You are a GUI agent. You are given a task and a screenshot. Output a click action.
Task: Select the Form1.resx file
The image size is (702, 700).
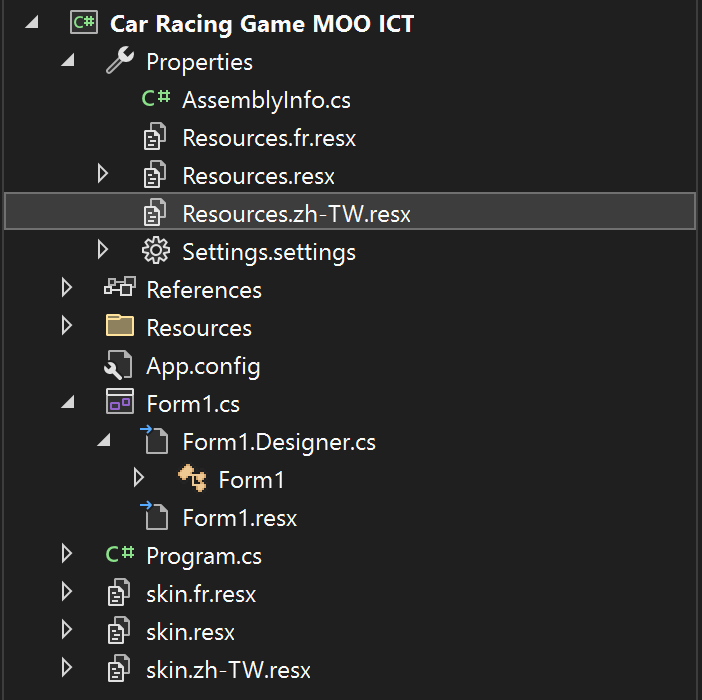click(x=239, y=517)
